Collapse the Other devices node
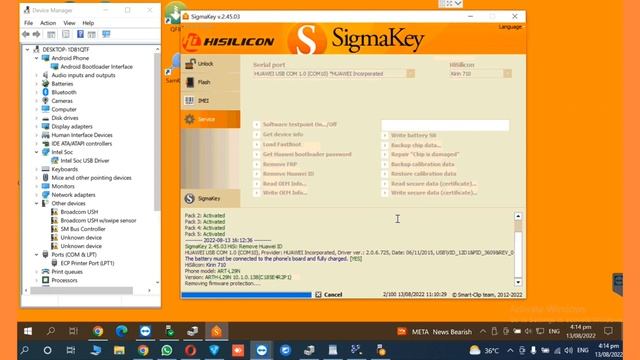The height and width of the screenshot is (360, 640). (36, 203)
